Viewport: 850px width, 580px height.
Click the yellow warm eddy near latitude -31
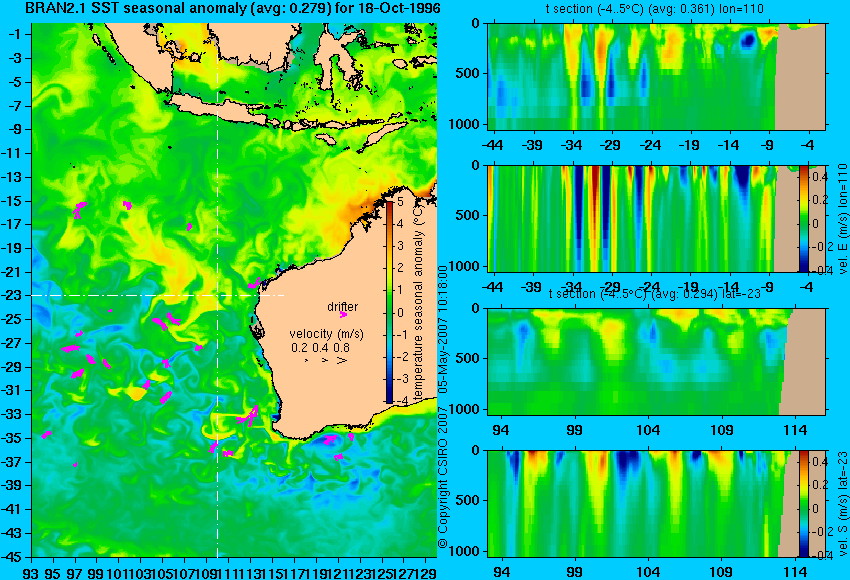[136, 394]
